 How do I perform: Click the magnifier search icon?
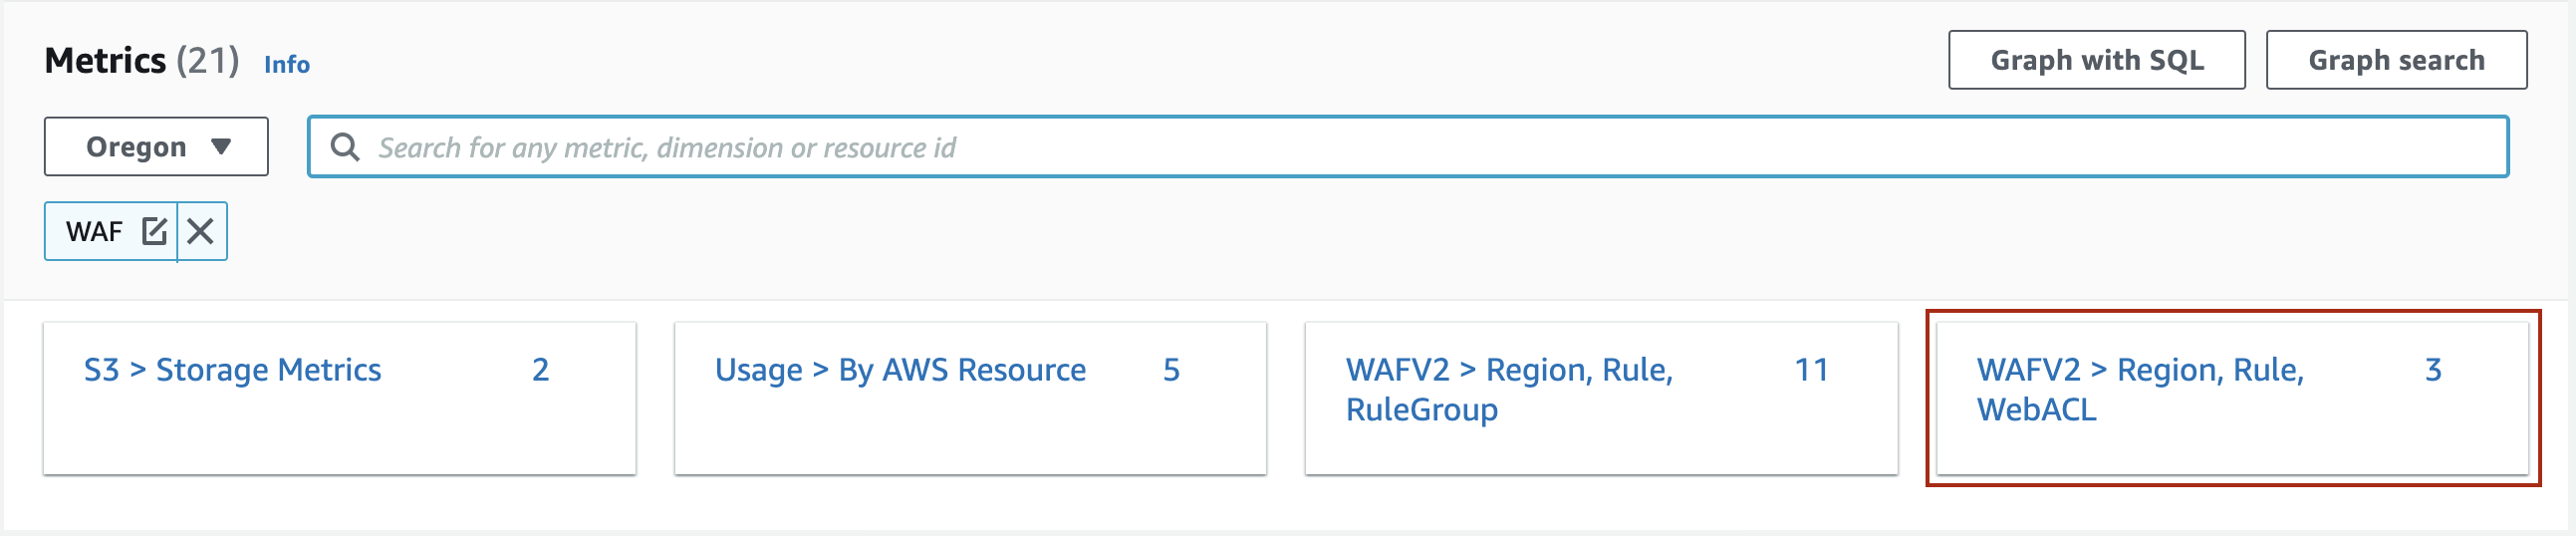[345, 147]
